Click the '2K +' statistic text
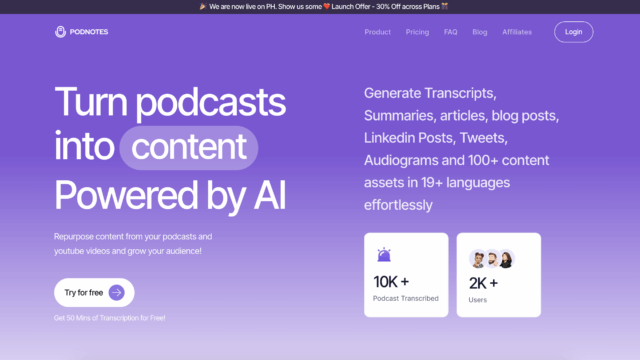 [483, 283]
